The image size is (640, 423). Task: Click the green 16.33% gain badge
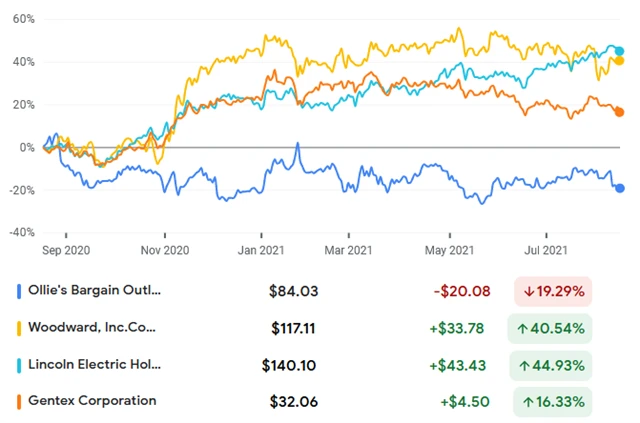point(555,401)
